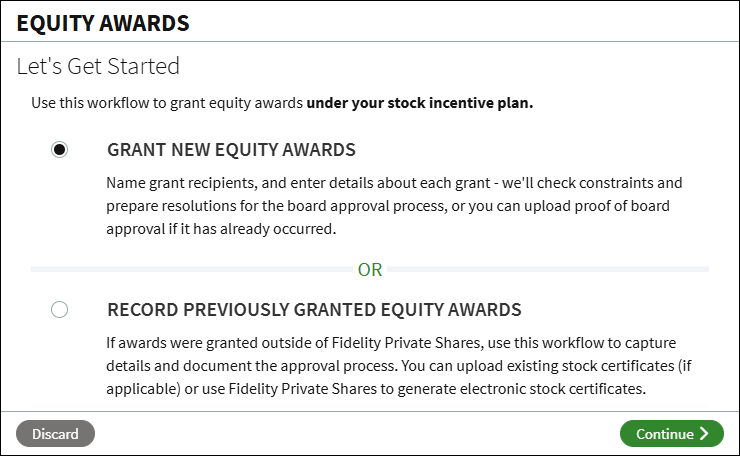Click the 'approval if it has already occurred' line

221,229
